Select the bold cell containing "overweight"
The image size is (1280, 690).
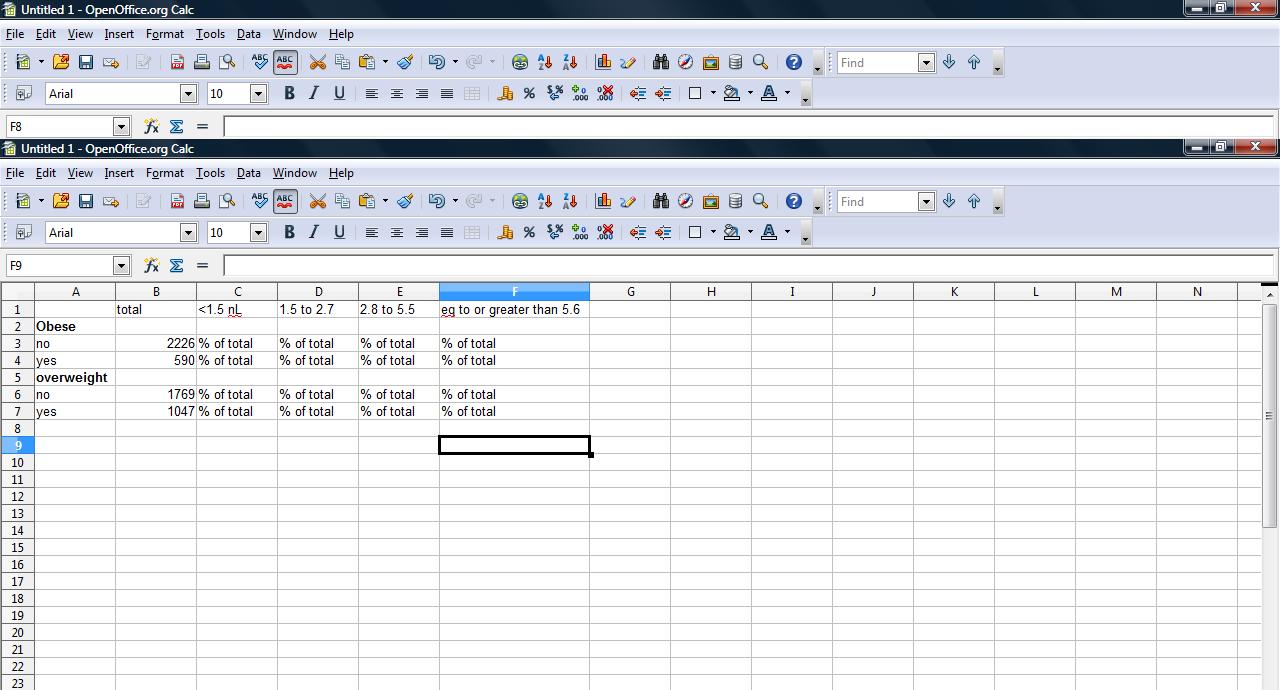(x=74, y=377)
